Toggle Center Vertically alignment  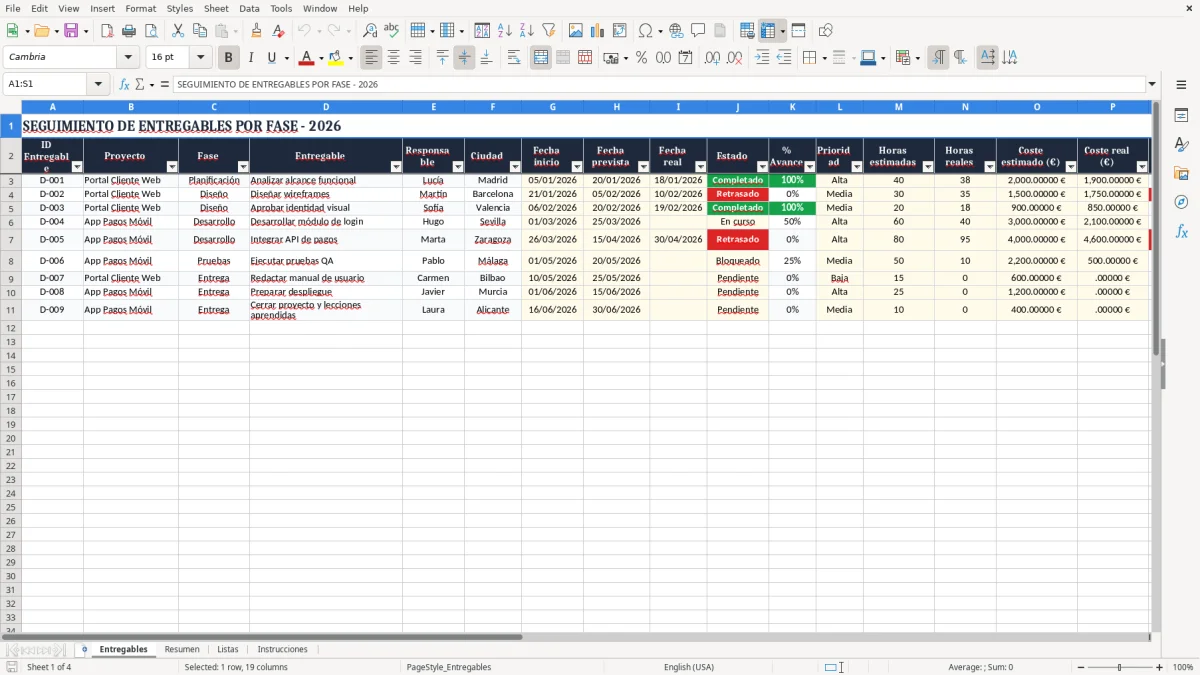464,58
